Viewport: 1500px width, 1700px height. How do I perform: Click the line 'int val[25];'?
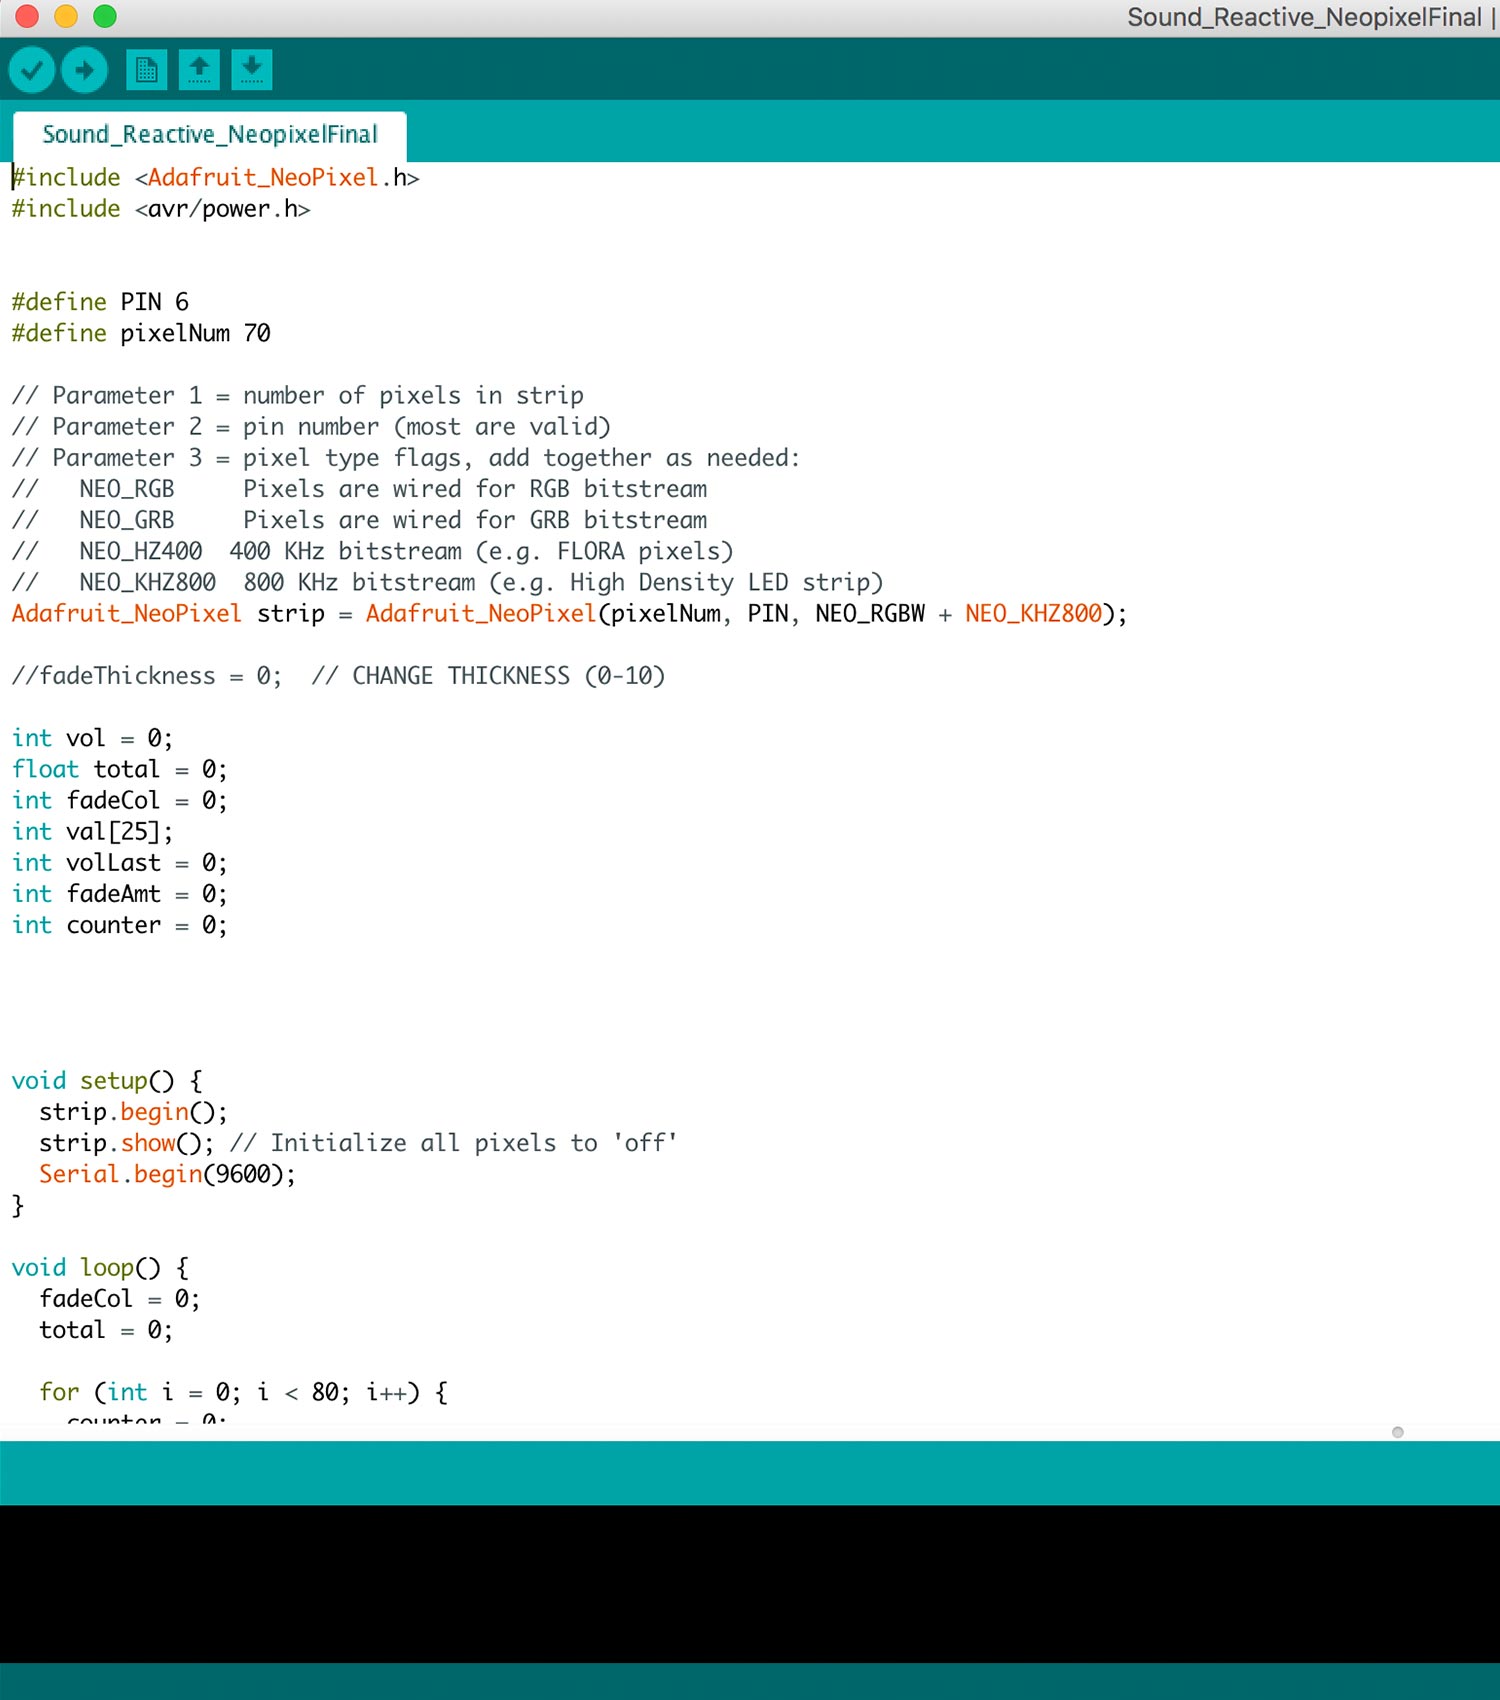92,831
